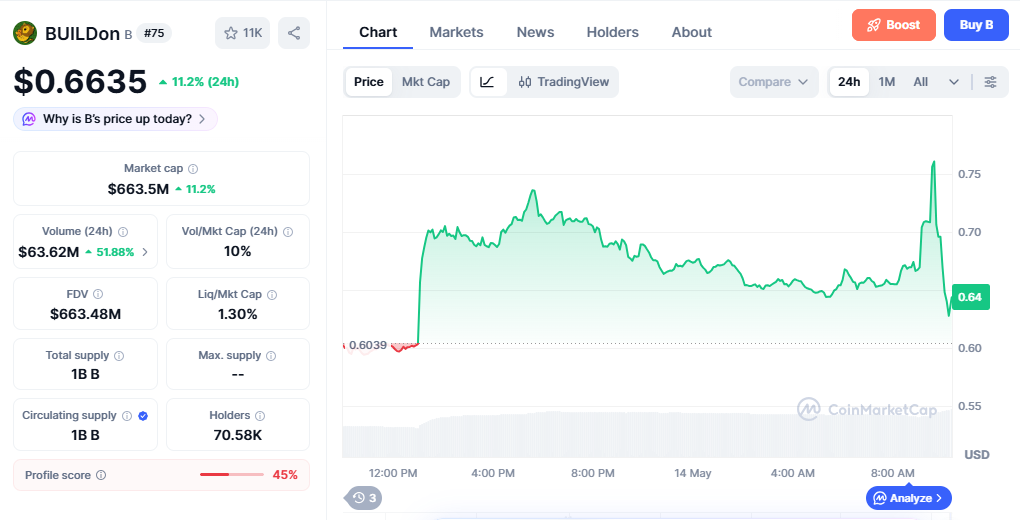Screen dimensions: 1020x520
Task: Click the chart history events badge showing 3
Action: (x=364, y=499)
